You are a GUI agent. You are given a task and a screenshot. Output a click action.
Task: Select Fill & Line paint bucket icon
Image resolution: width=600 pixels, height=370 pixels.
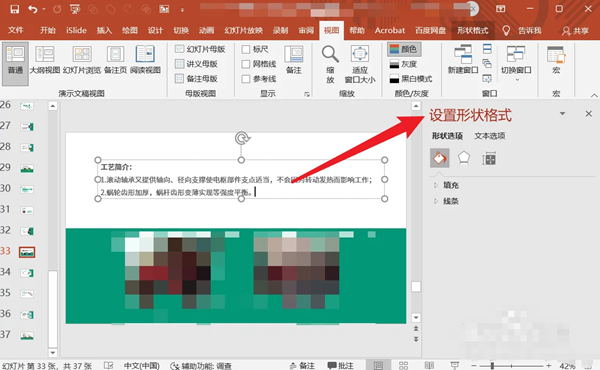pos(440,158)
